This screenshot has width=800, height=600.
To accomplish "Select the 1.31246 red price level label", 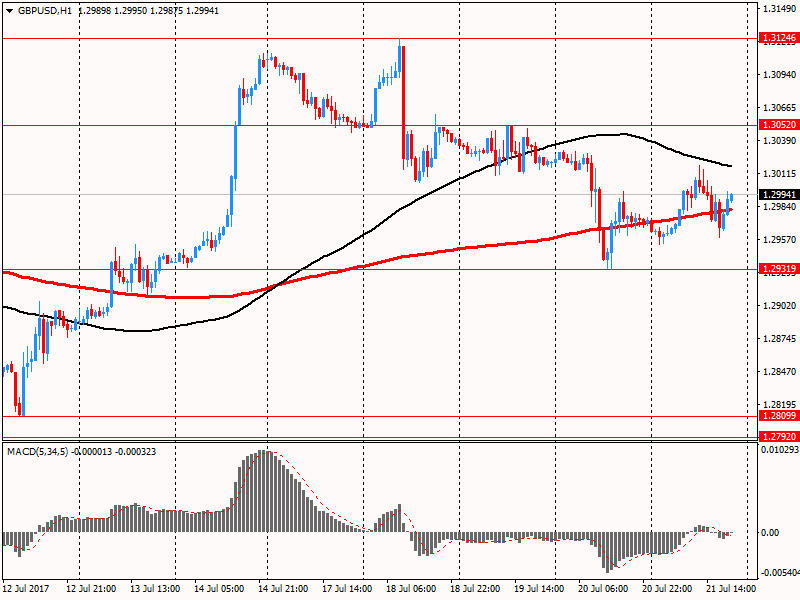I will tap(779, 38).
